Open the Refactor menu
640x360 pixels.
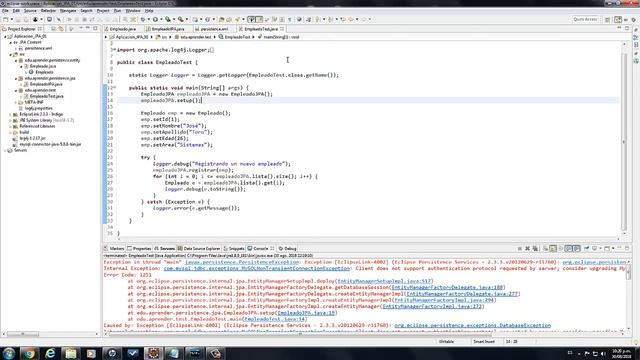(48, 11)
